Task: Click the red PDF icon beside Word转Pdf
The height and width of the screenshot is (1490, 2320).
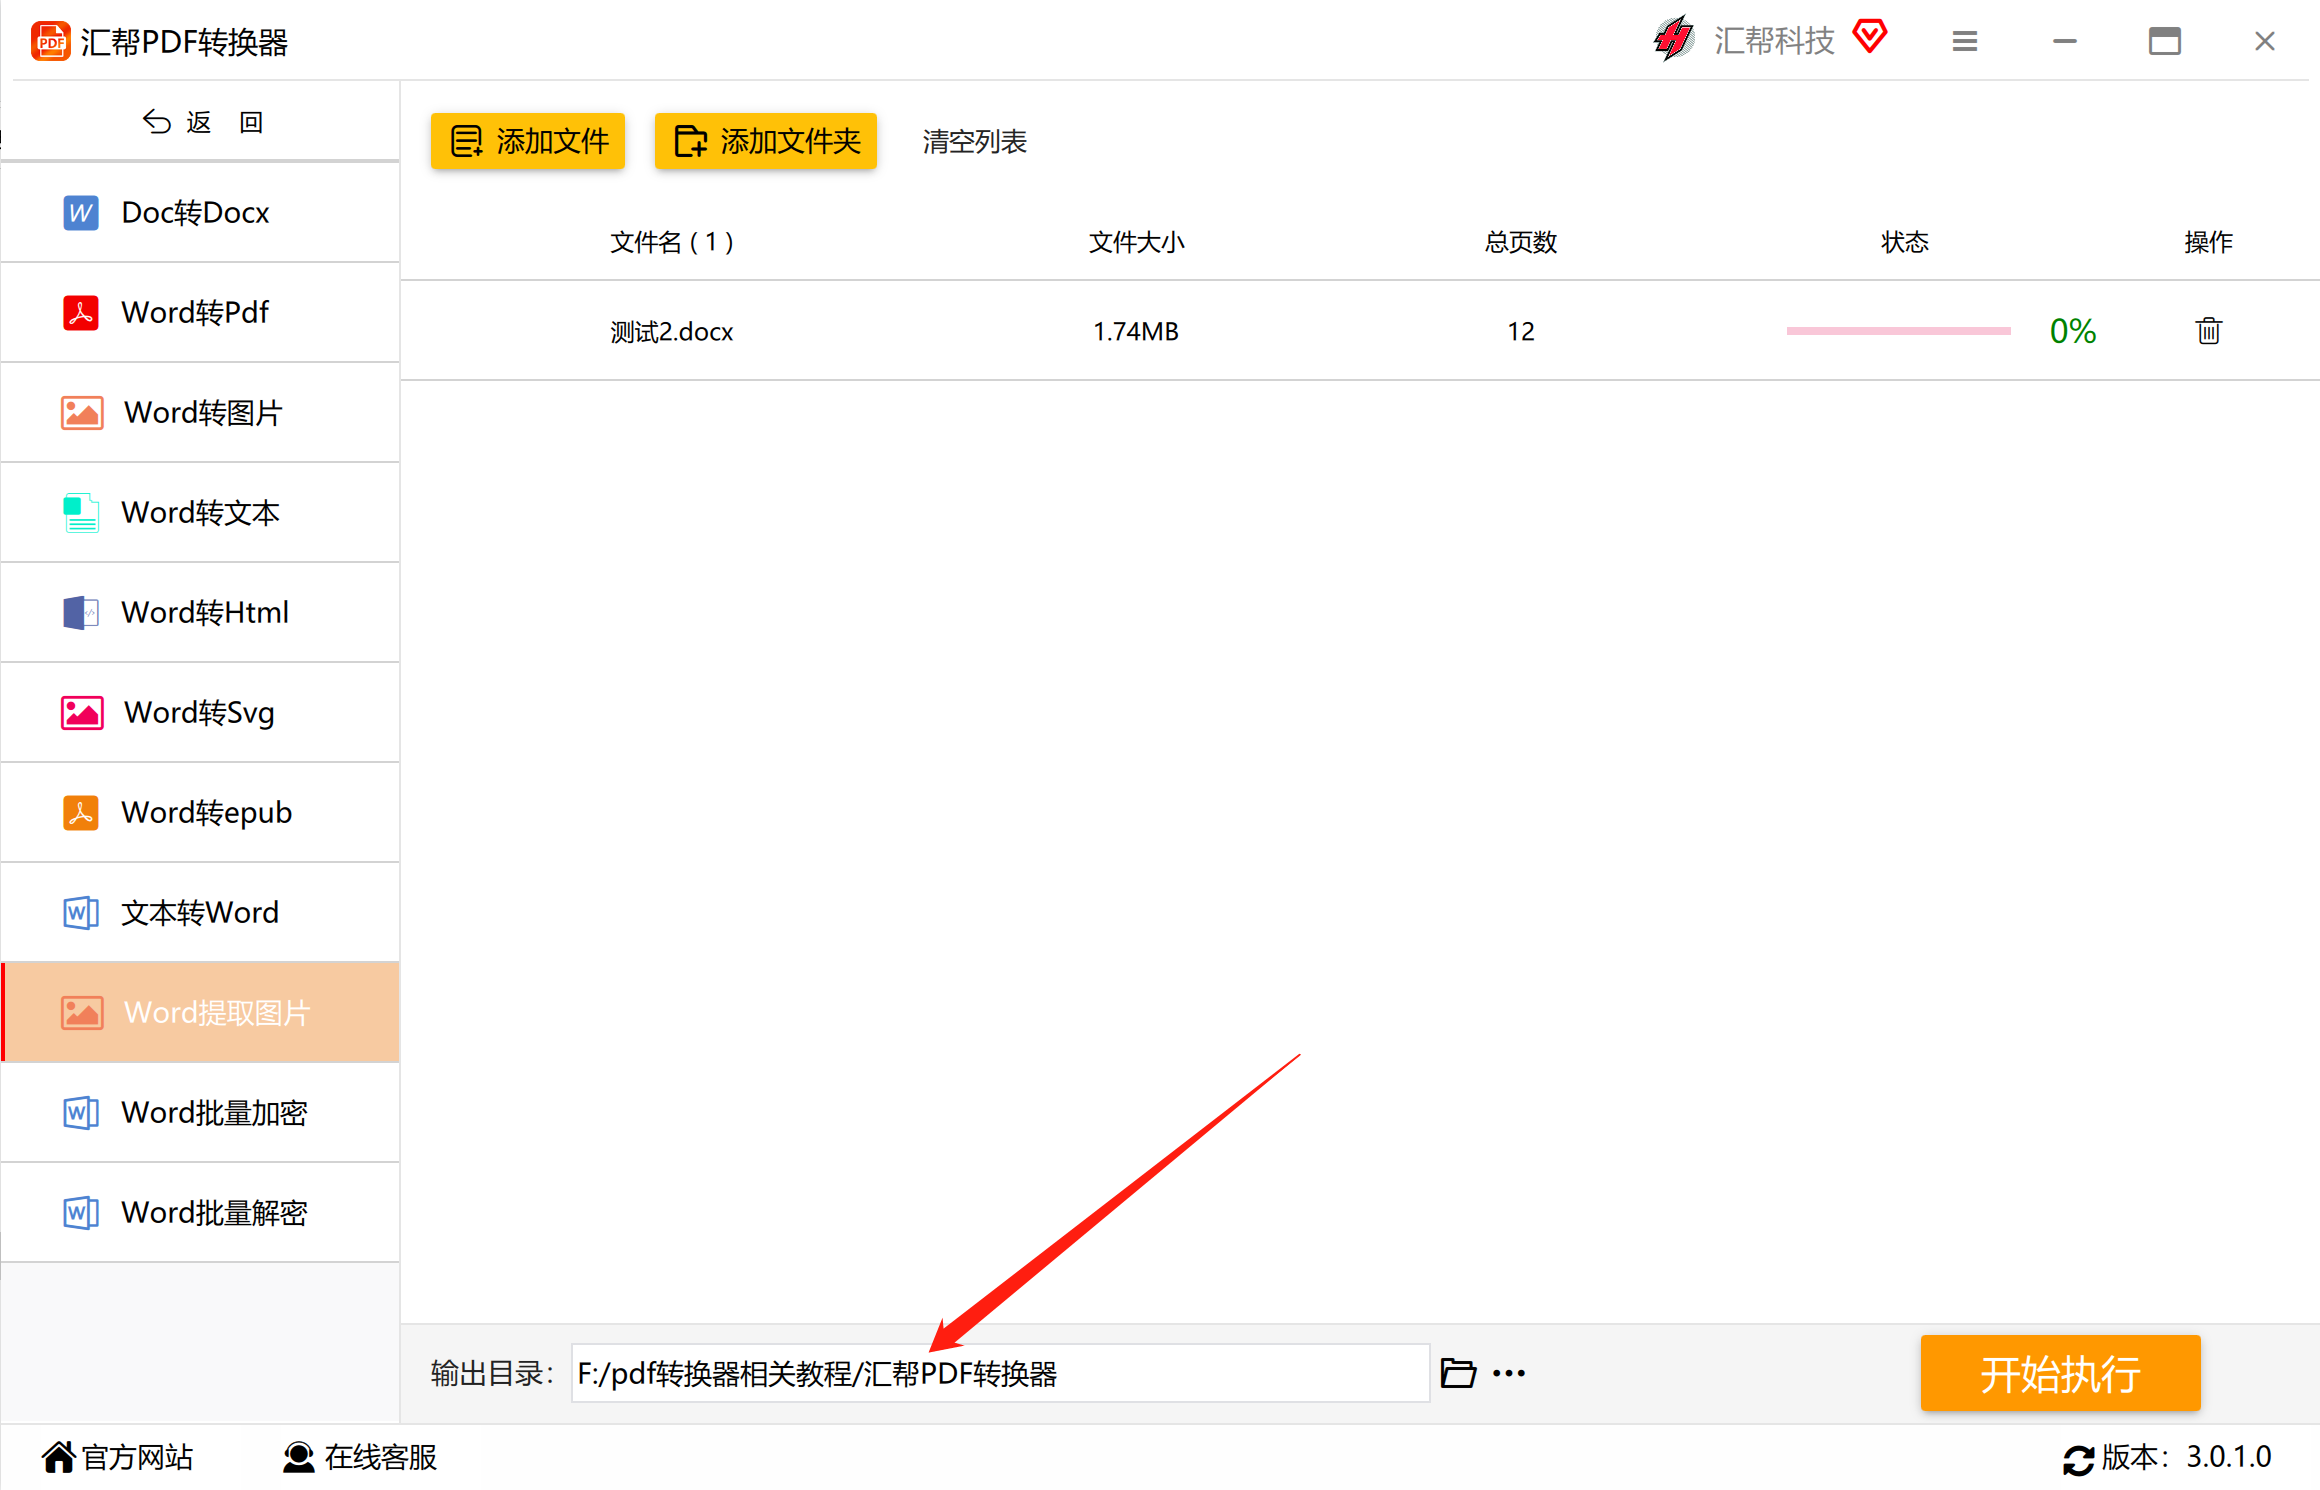Action: point(81,312)
